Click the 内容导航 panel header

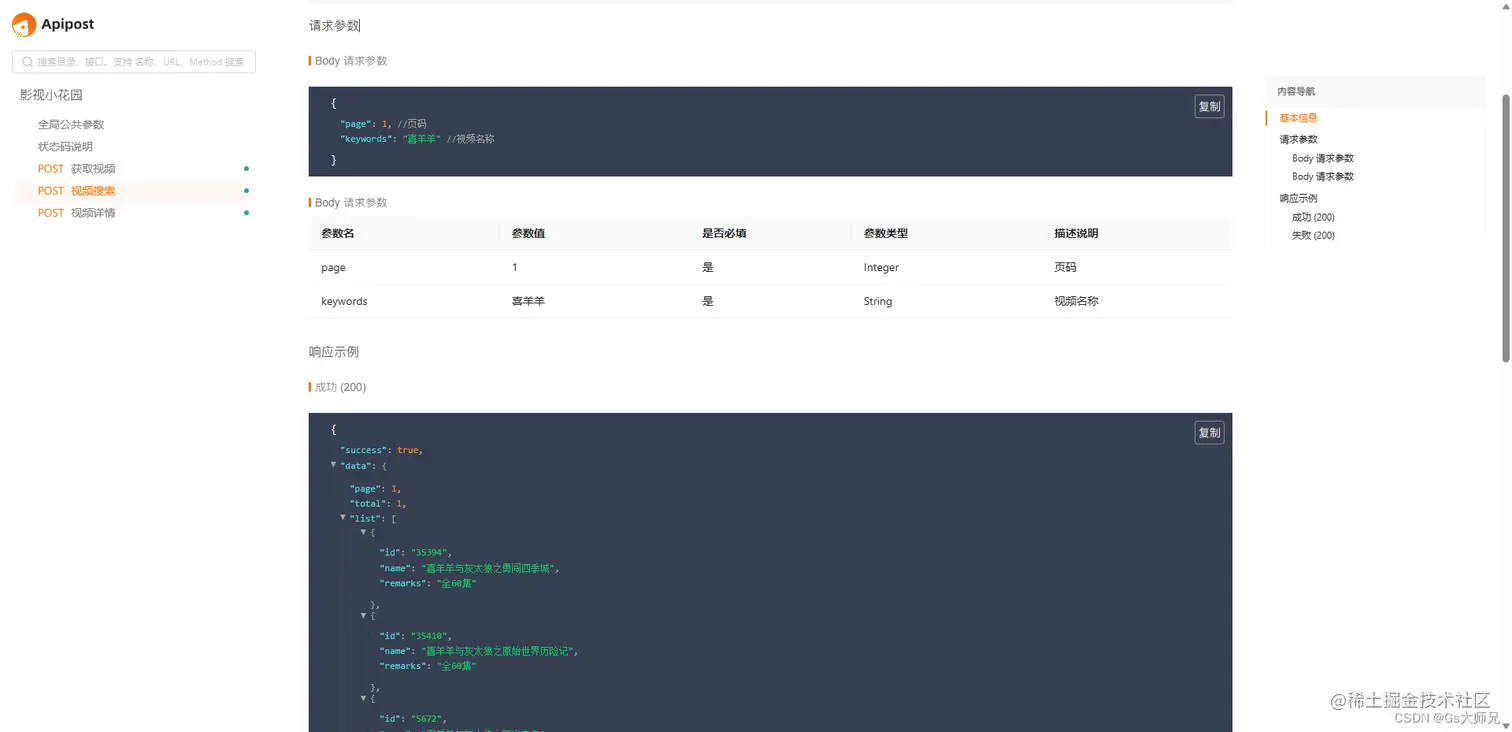pos(1375,91)
